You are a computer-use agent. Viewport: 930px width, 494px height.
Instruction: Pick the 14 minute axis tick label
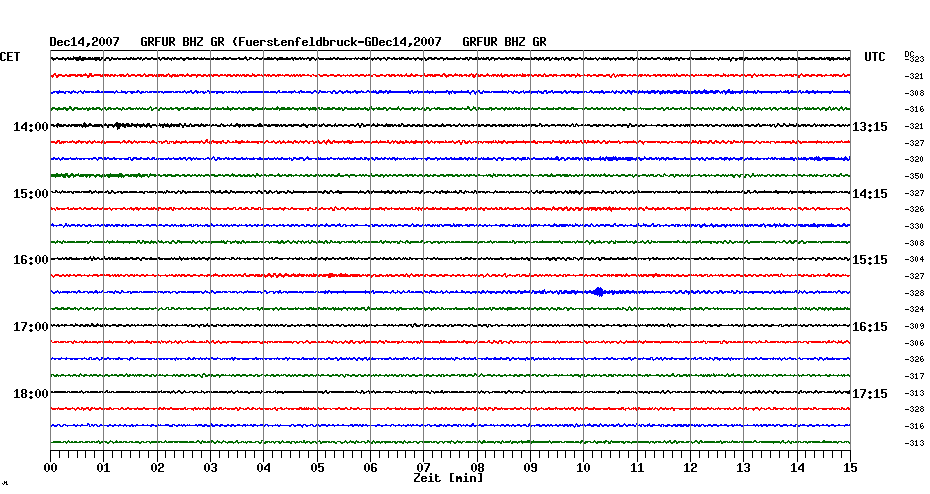click(x=797, y=468)
